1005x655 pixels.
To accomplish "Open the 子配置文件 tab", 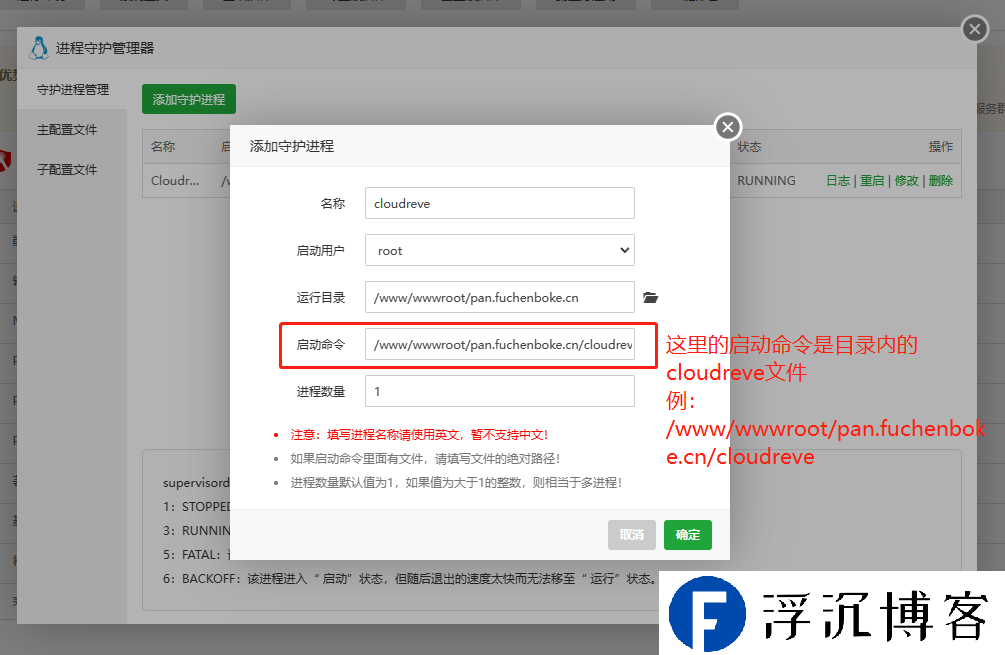I will (67, 169).
